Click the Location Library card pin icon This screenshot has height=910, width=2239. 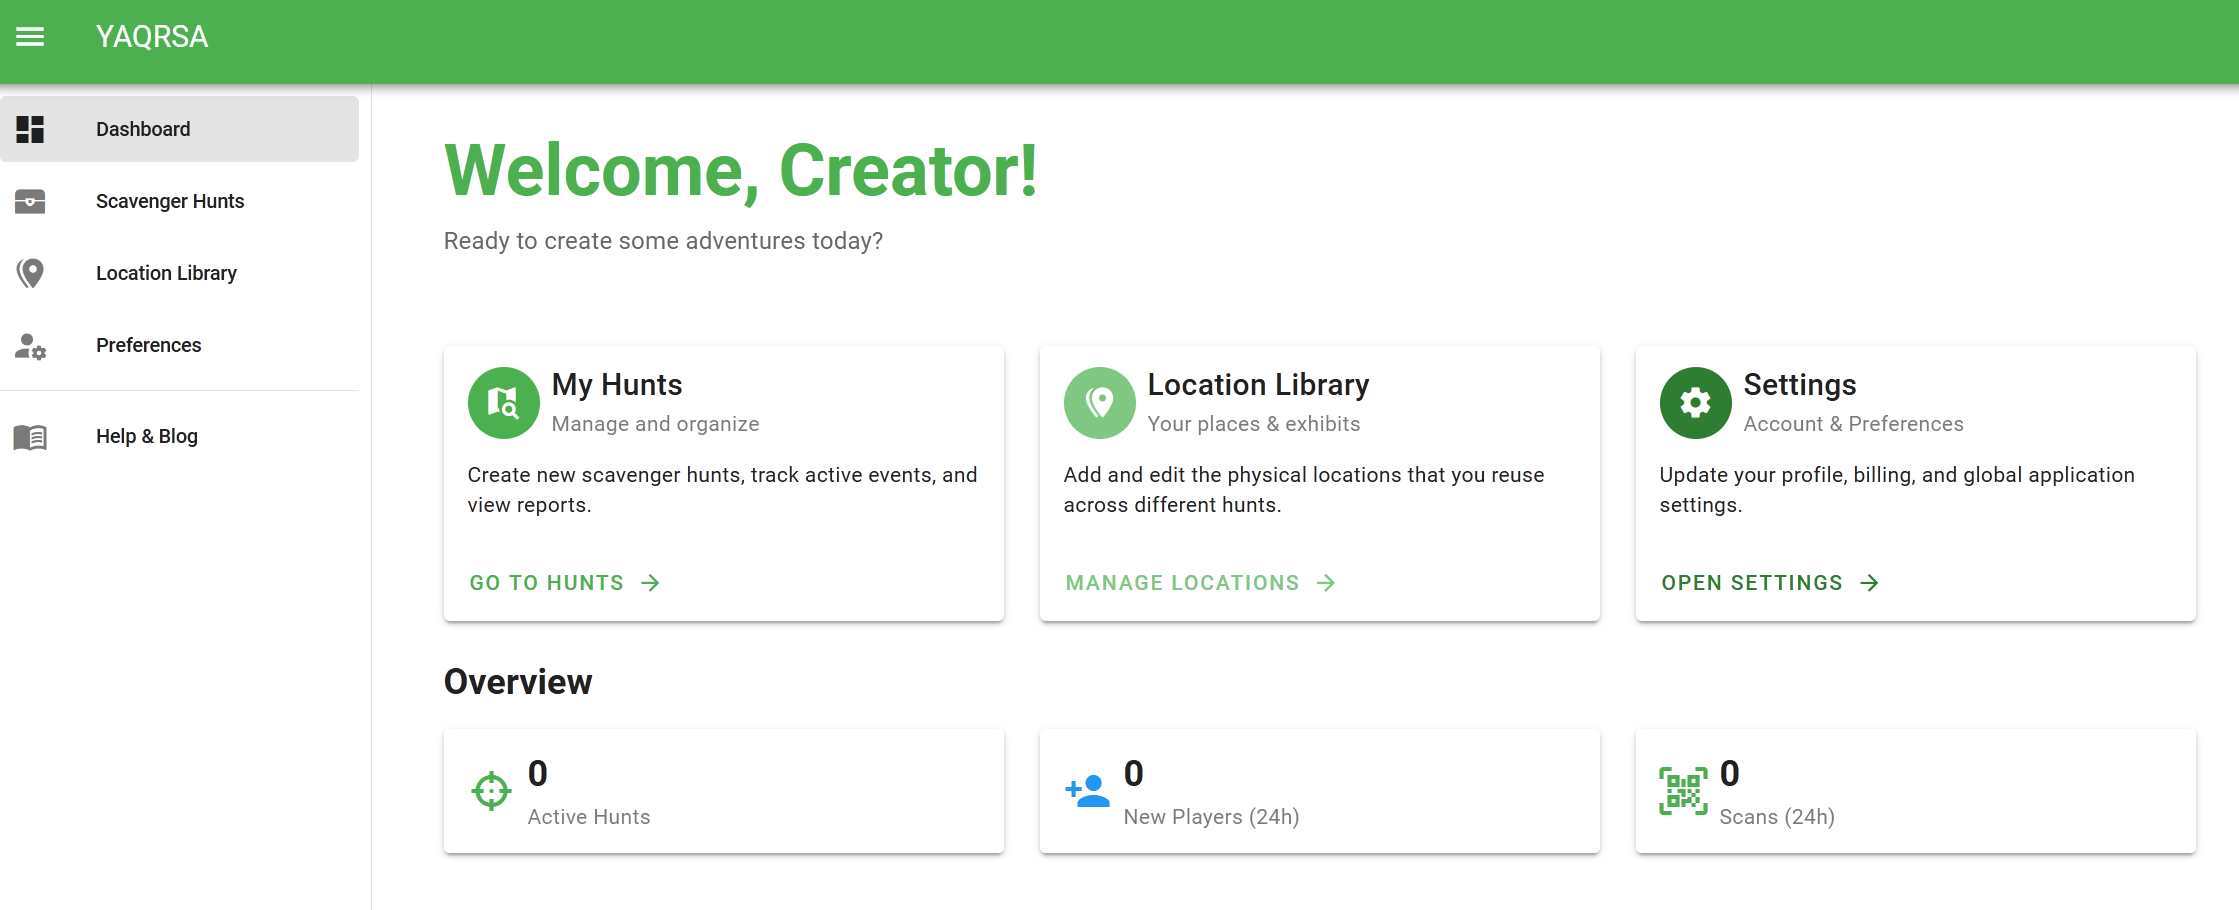1099,403
